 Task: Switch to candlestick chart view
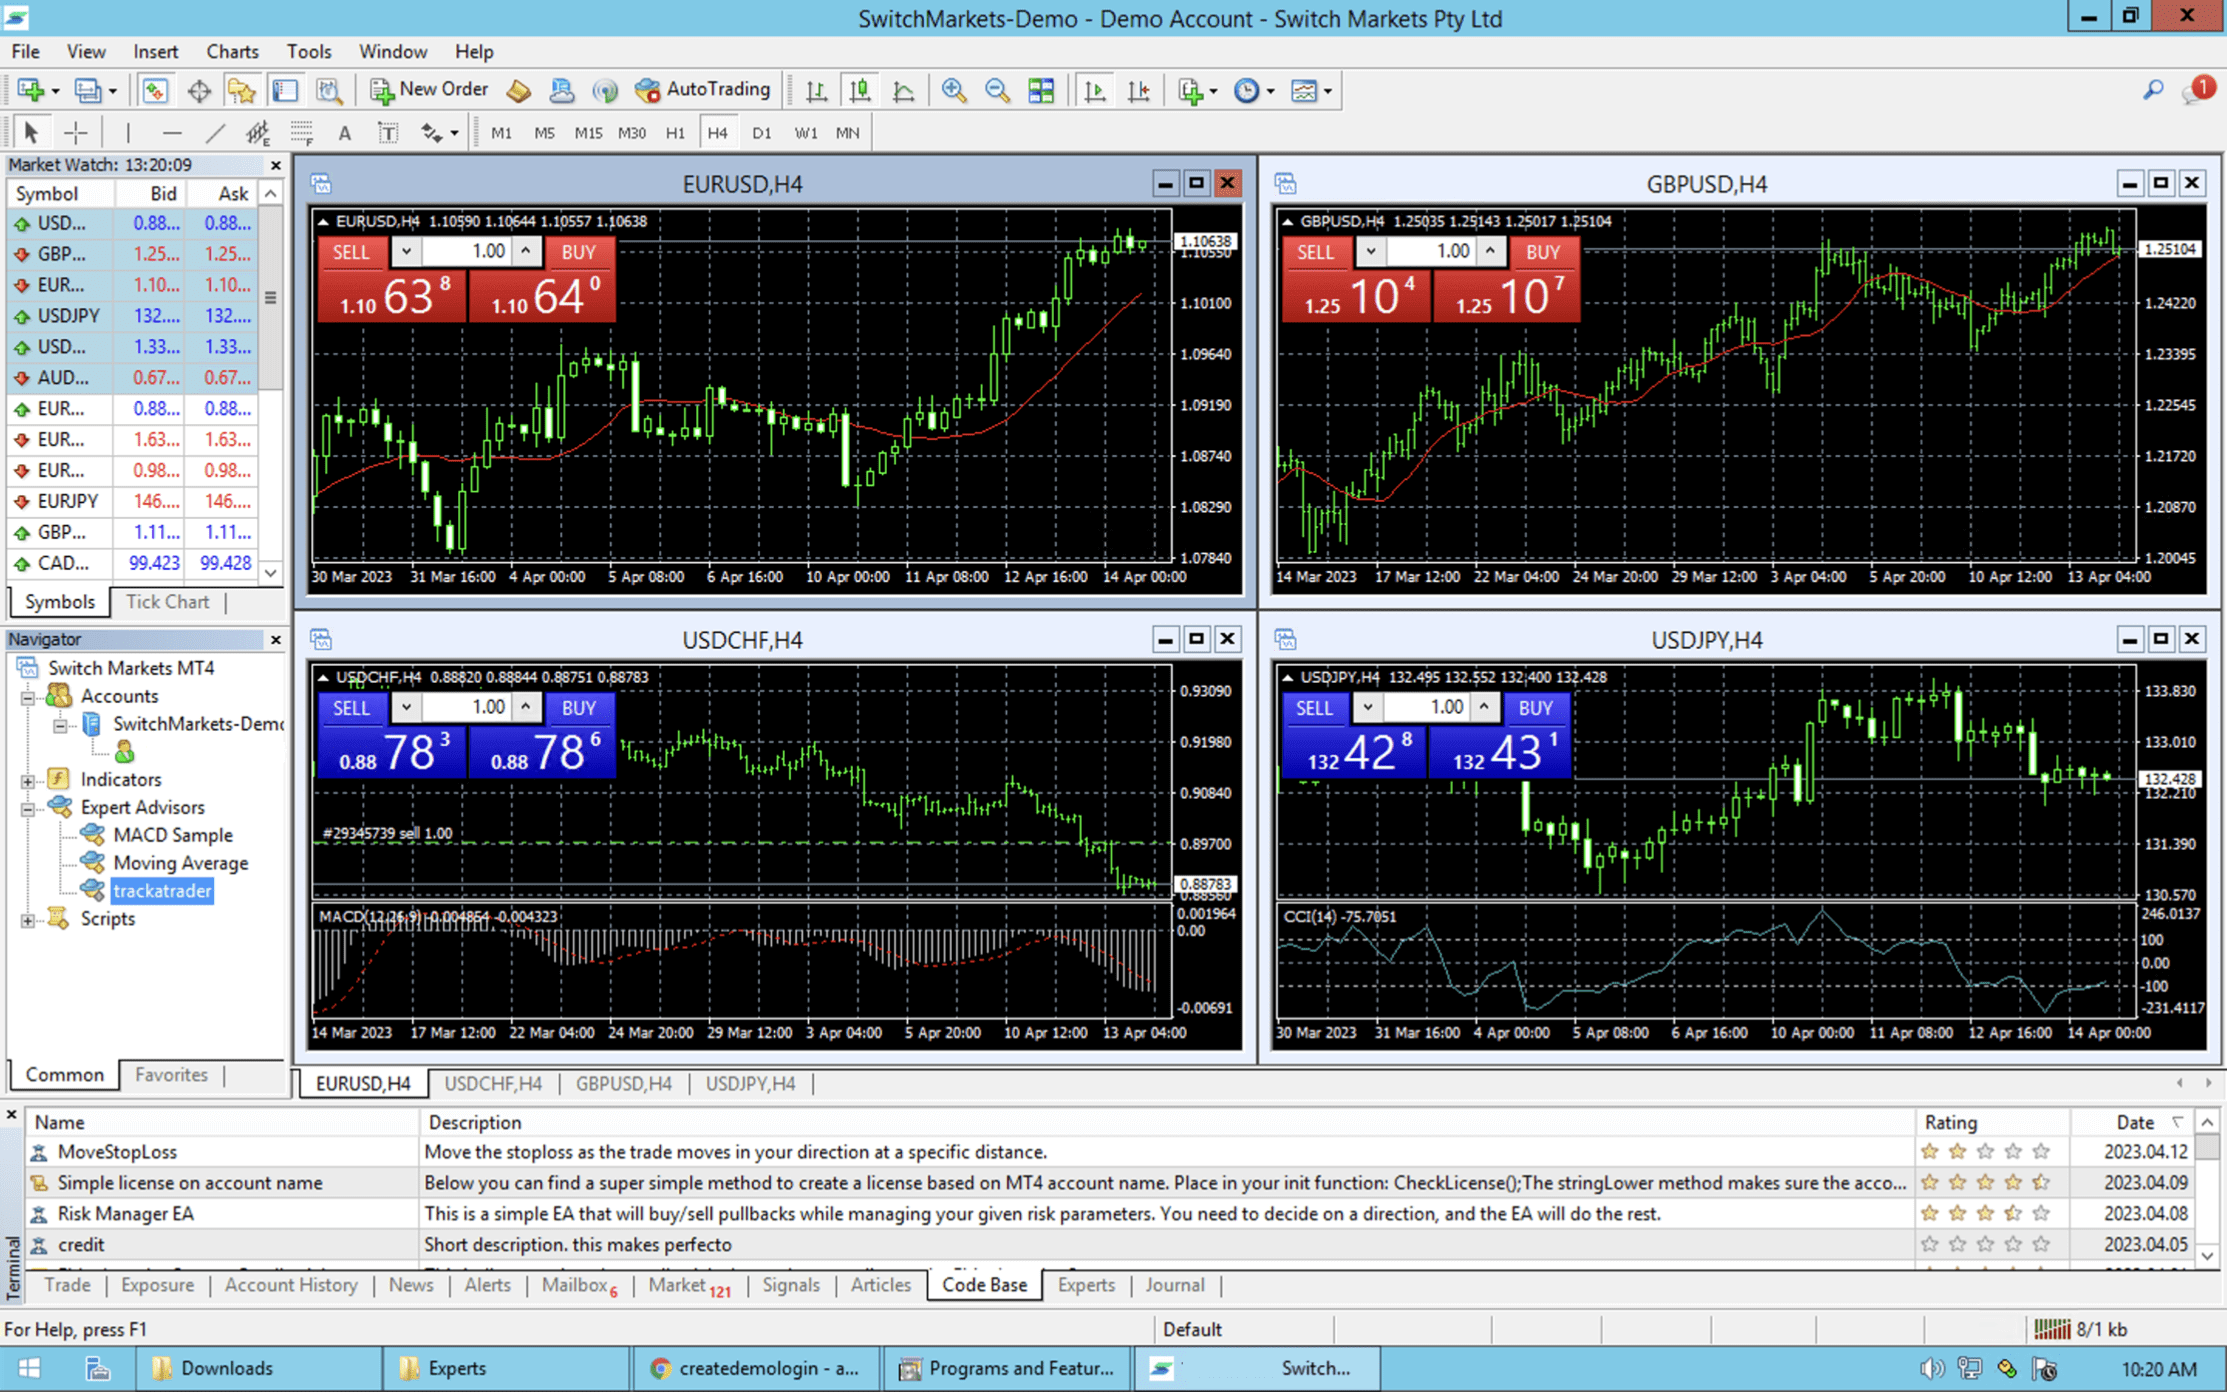coord(860,91)
